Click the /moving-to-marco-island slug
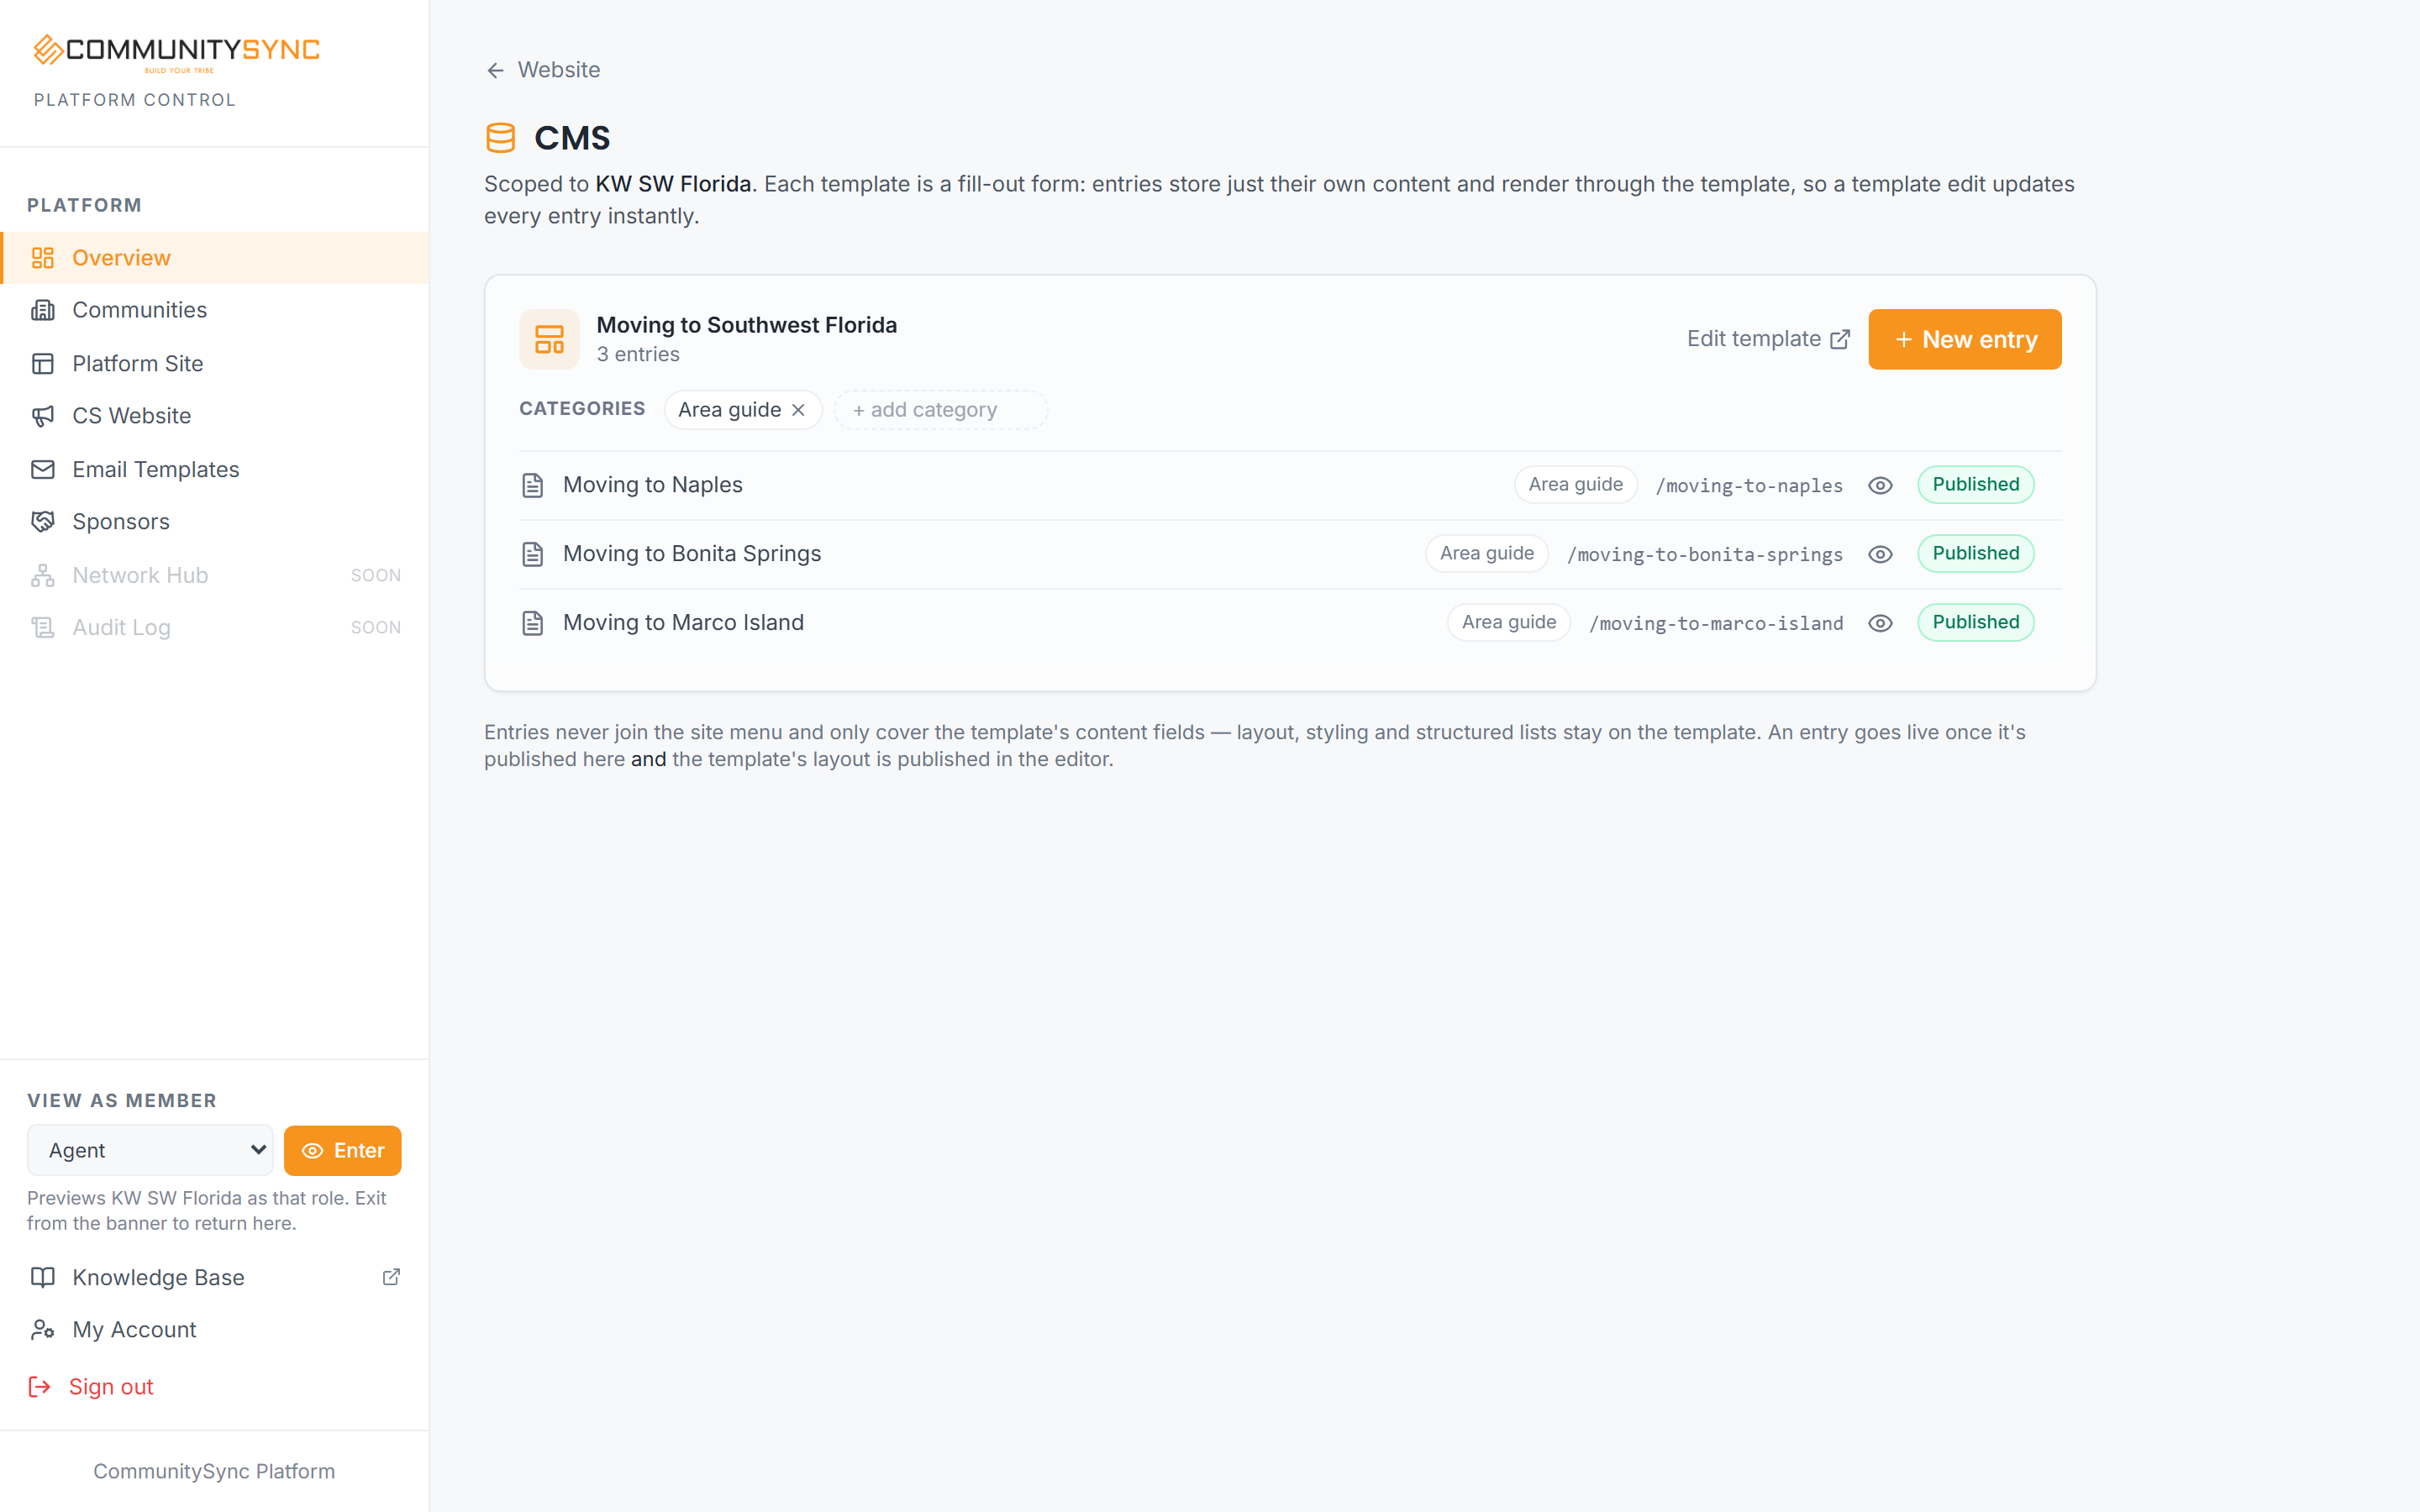 pos(1716,624)
